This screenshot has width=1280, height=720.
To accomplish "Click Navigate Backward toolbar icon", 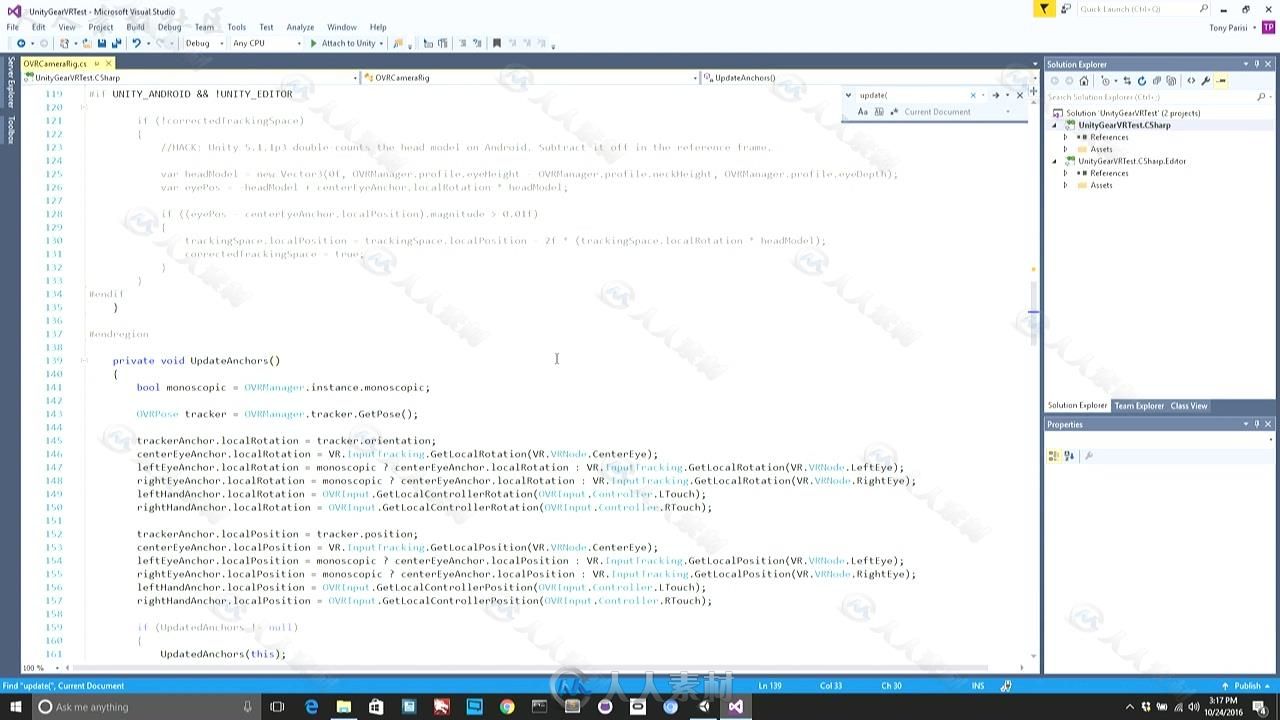I will 21,43.
